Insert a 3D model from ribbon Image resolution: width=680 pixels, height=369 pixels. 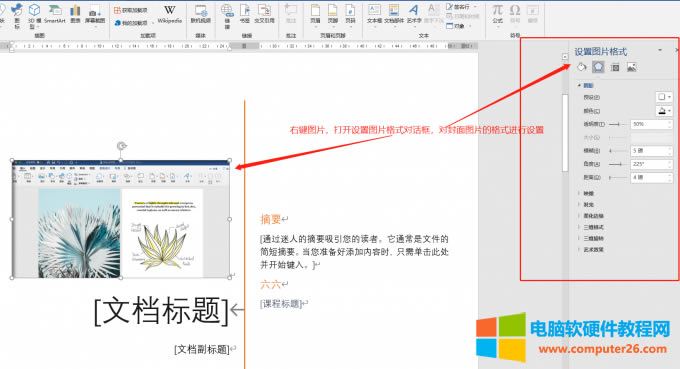(x=34, y=16)
